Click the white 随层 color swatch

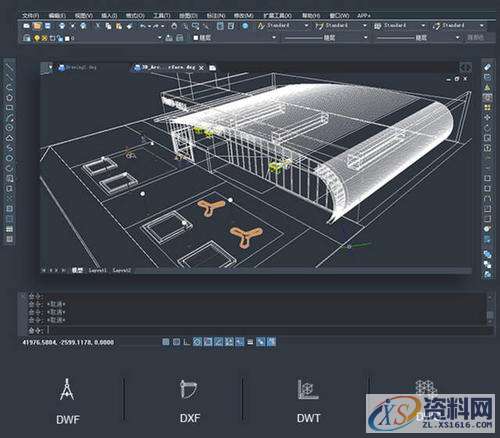(x=196, y=38)
